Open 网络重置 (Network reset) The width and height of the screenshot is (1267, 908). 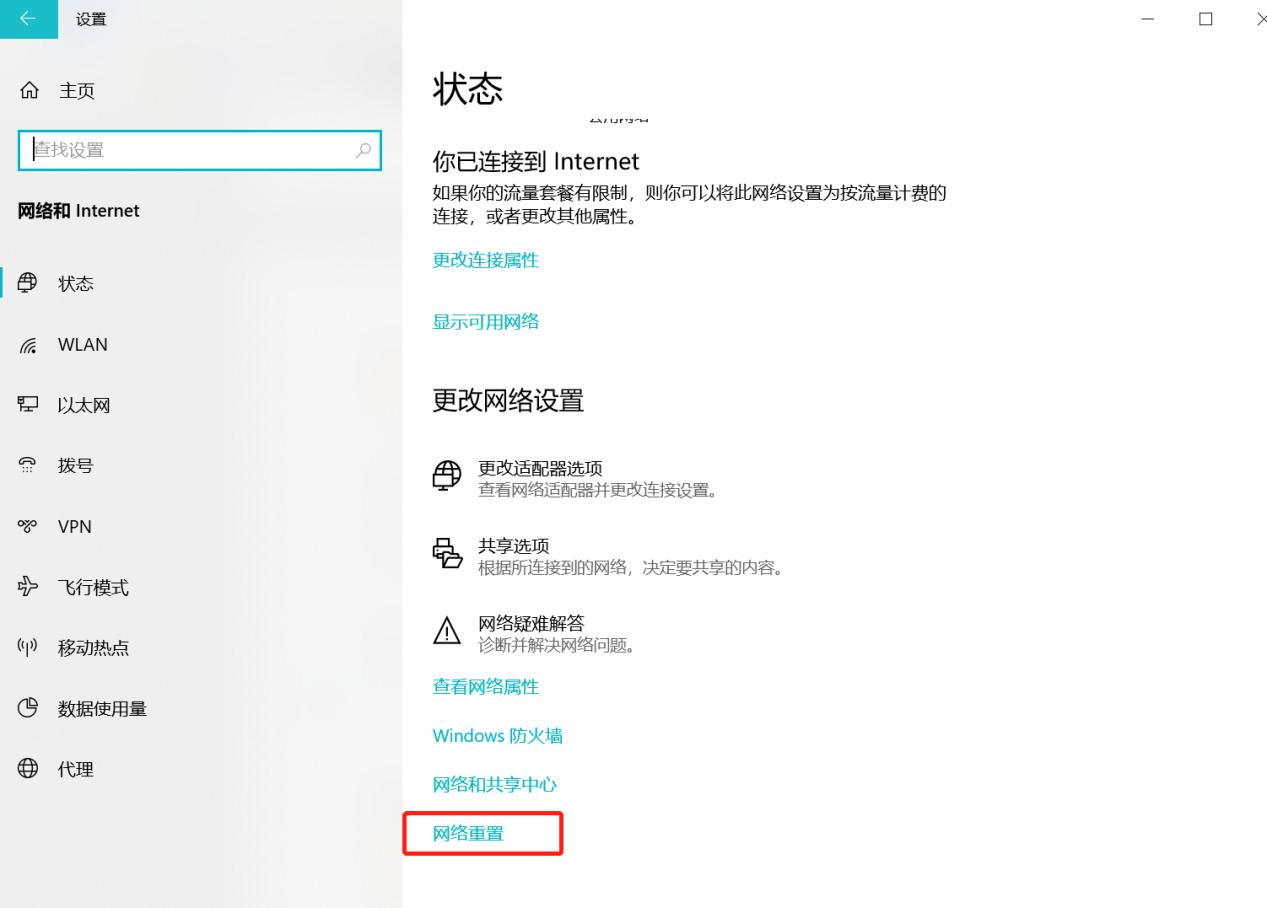click(x=467, y=832)
